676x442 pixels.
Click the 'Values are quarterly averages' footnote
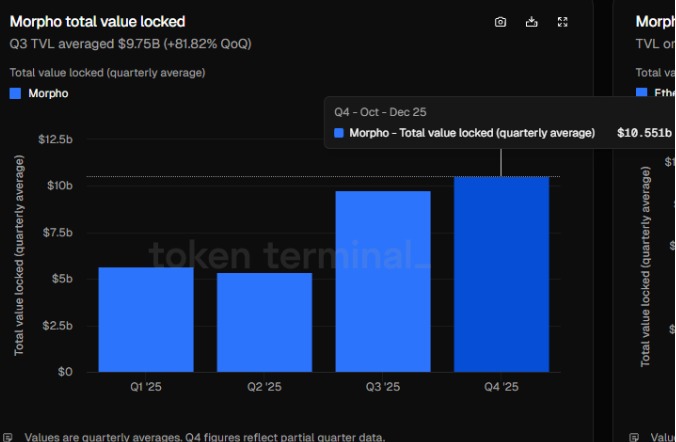(x=204, y=437)
